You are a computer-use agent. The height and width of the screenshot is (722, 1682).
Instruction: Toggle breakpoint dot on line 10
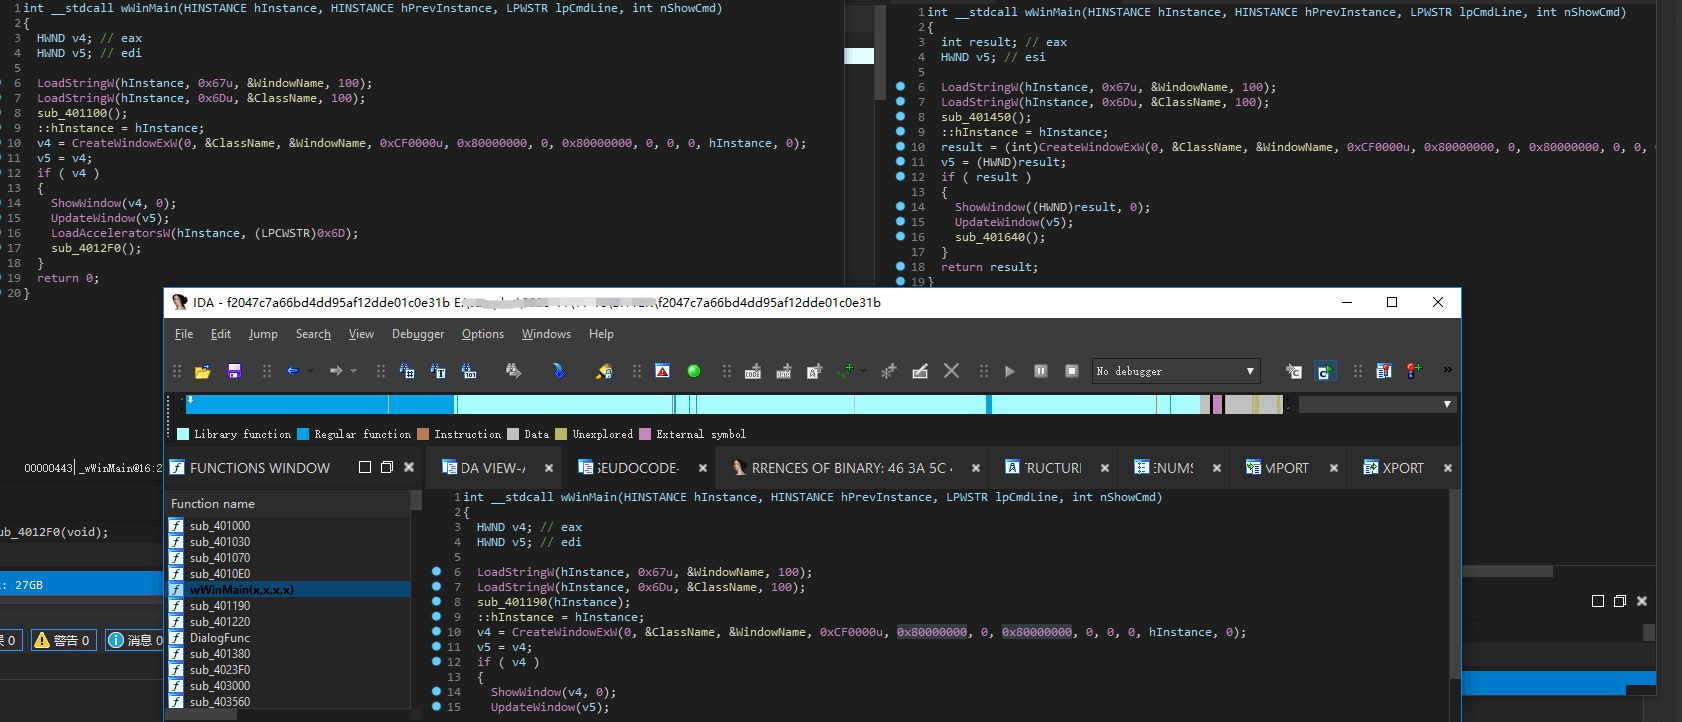click(436, 632)
